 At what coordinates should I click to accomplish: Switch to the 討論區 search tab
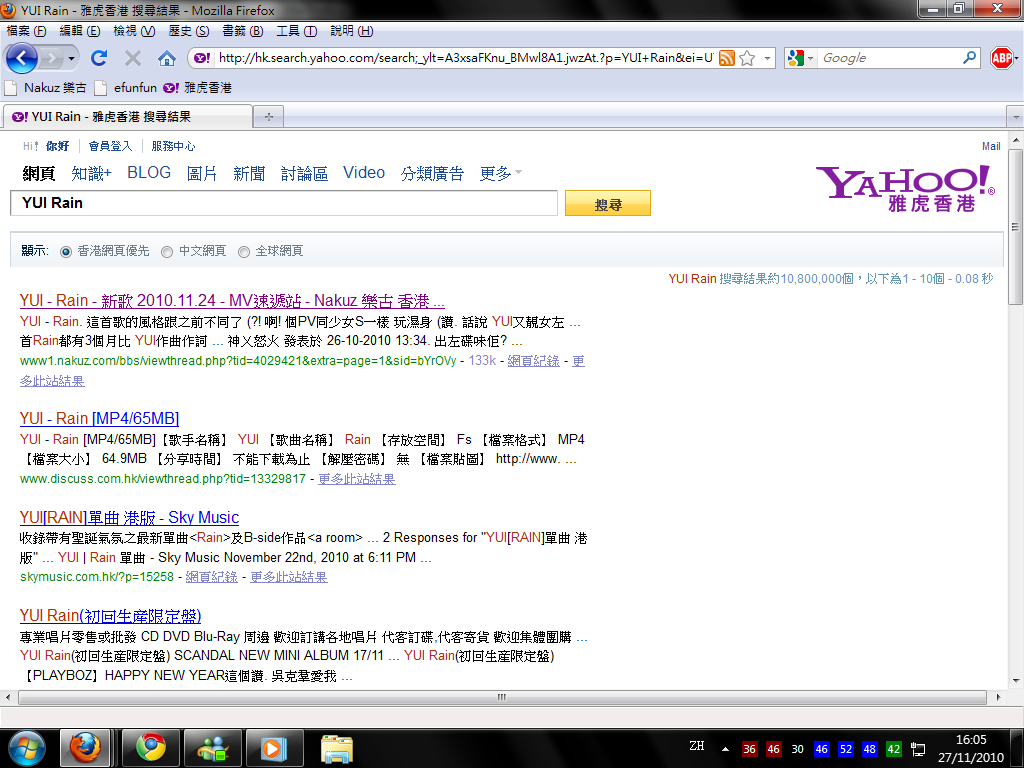coord(304,173)
